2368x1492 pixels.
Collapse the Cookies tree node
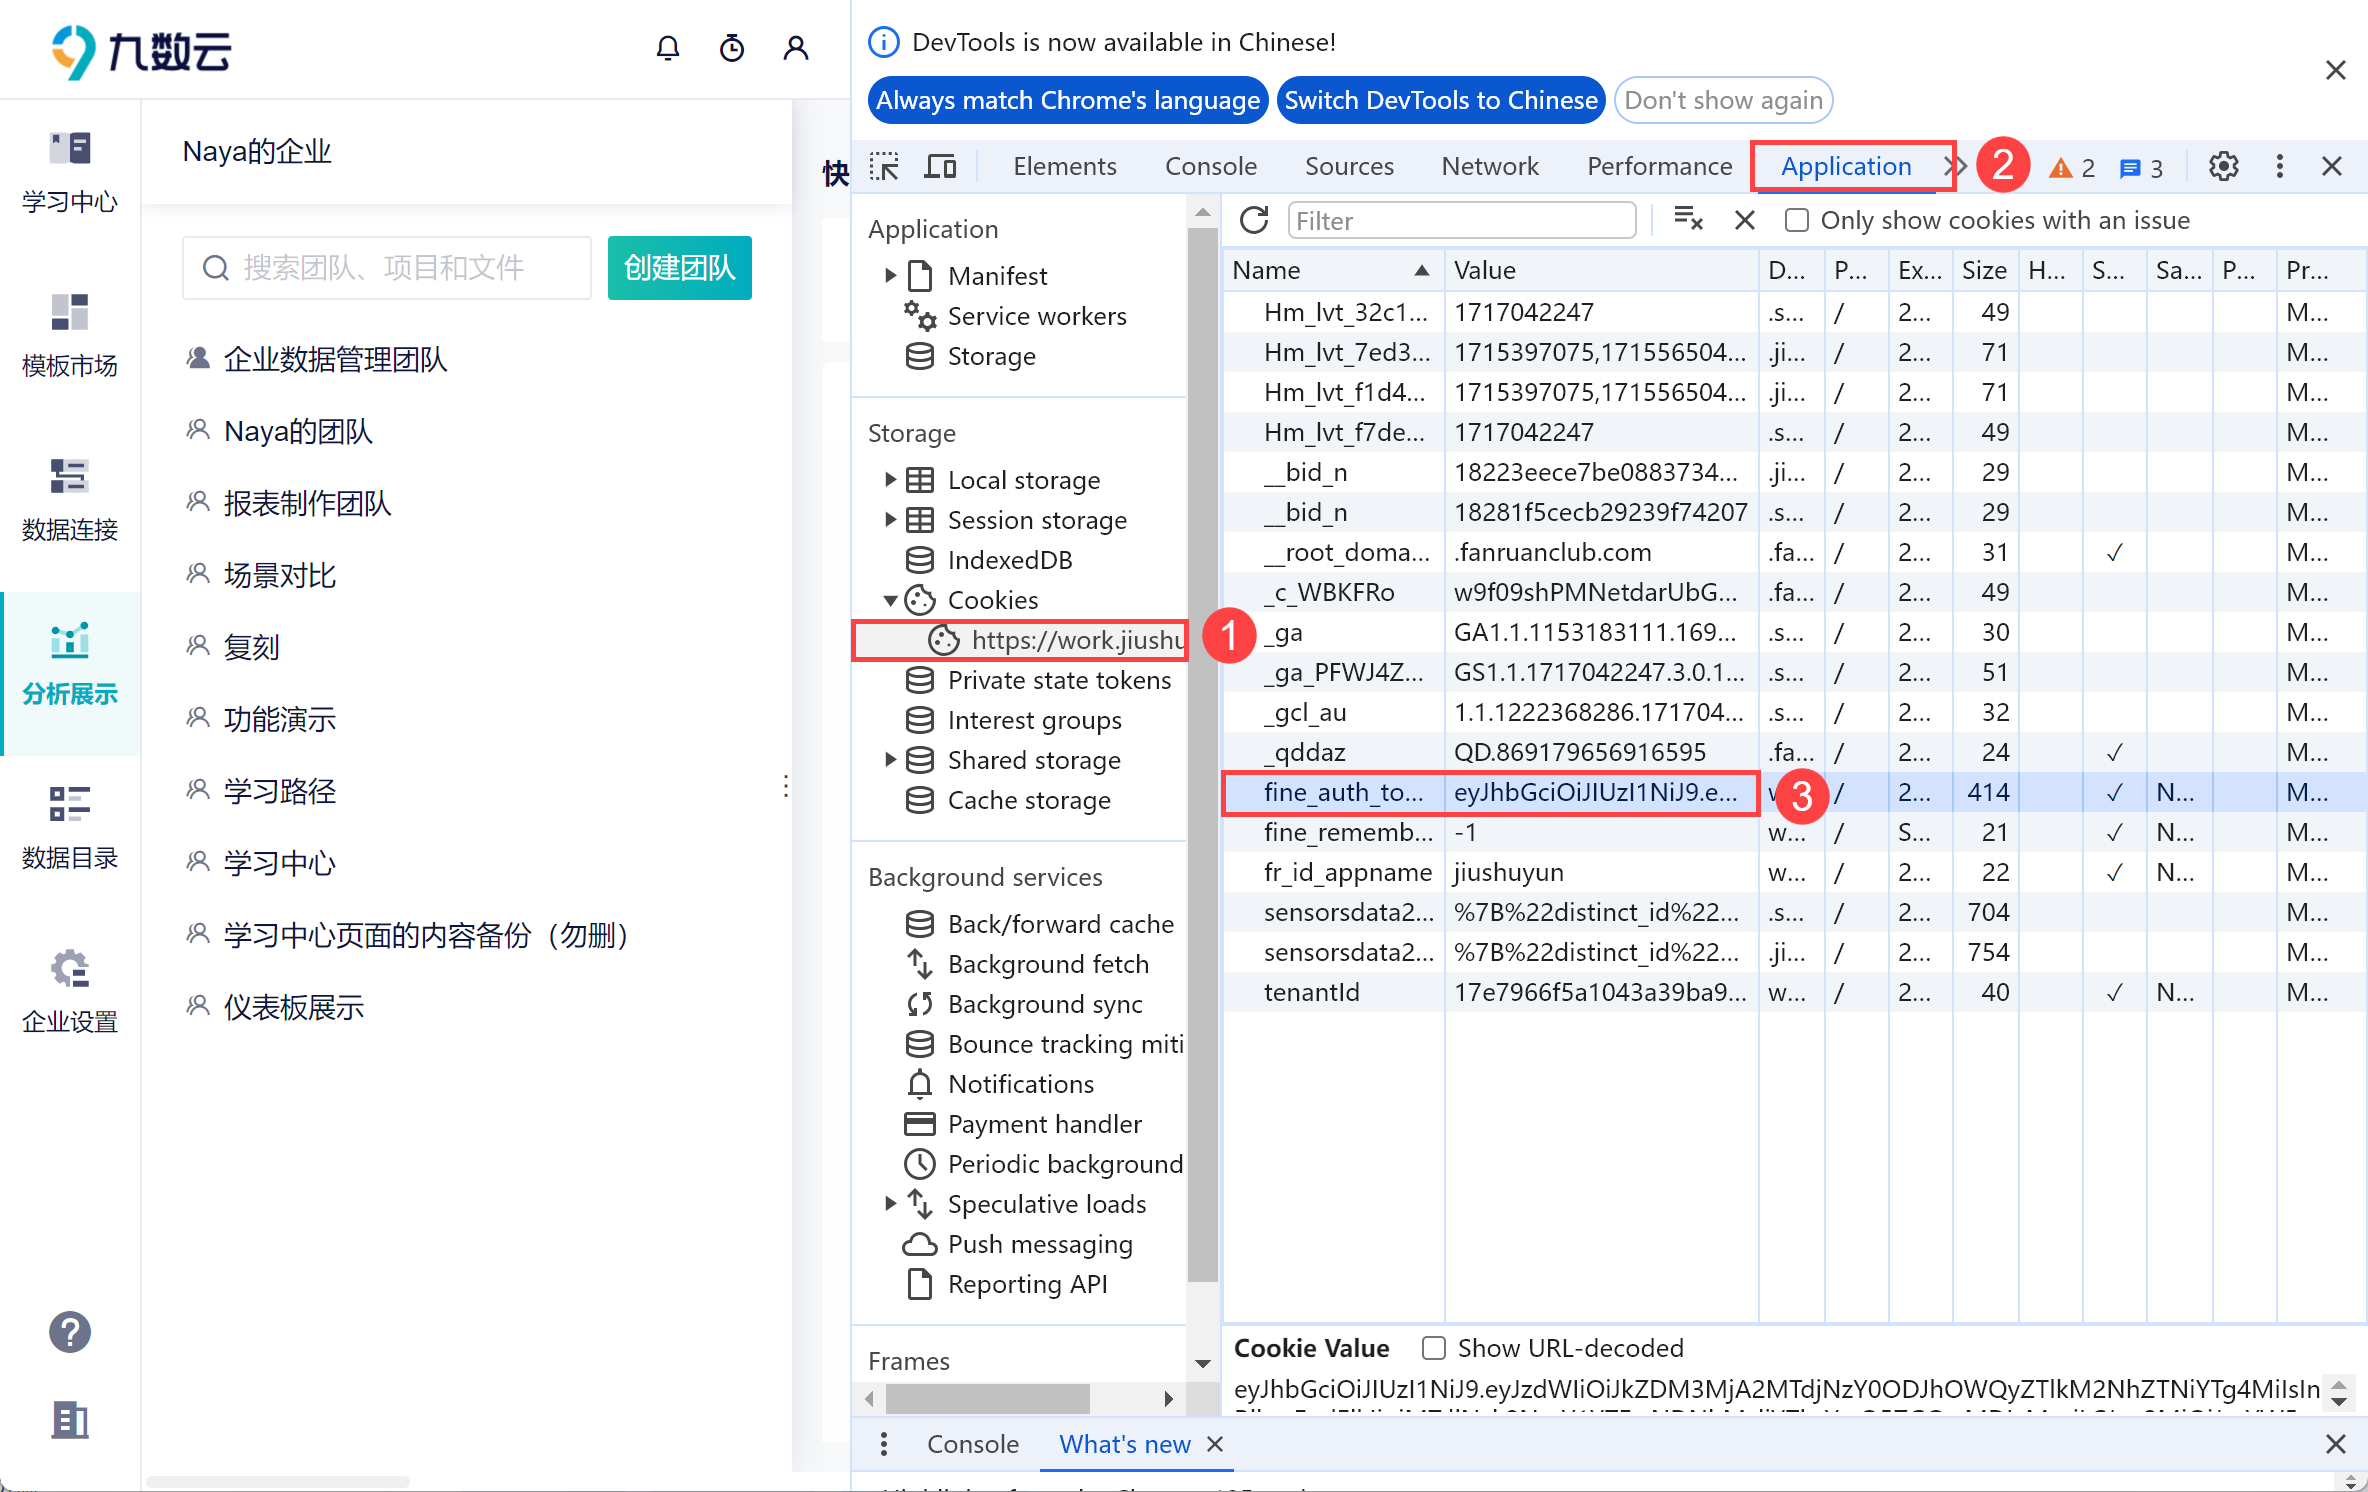(890, 600)
